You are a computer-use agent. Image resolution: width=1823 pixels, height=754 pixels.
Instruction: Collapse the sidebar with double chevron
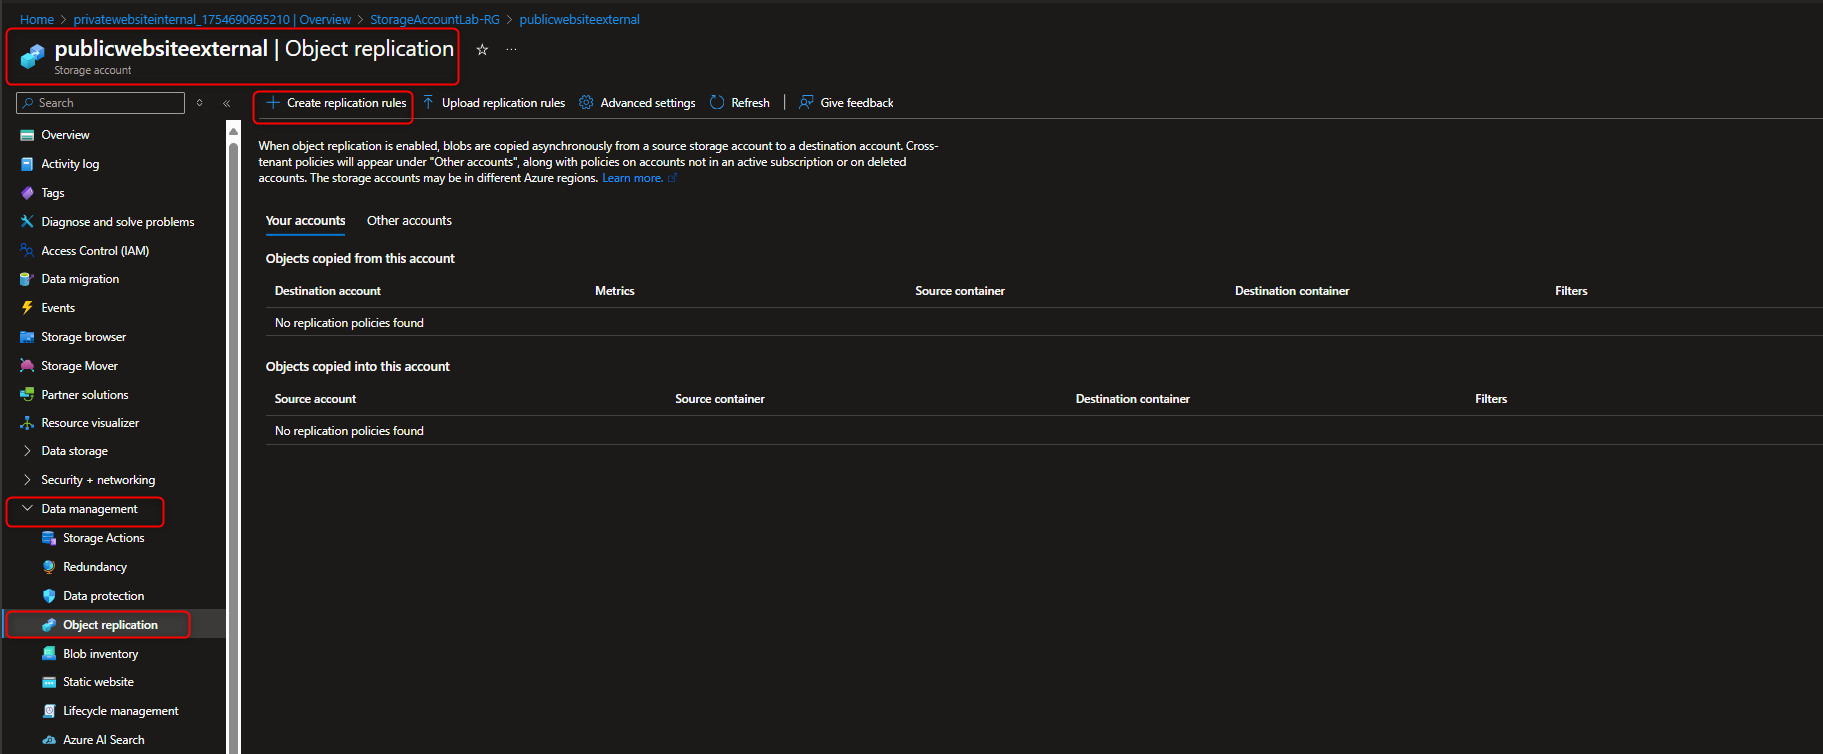tap(227, 103)
